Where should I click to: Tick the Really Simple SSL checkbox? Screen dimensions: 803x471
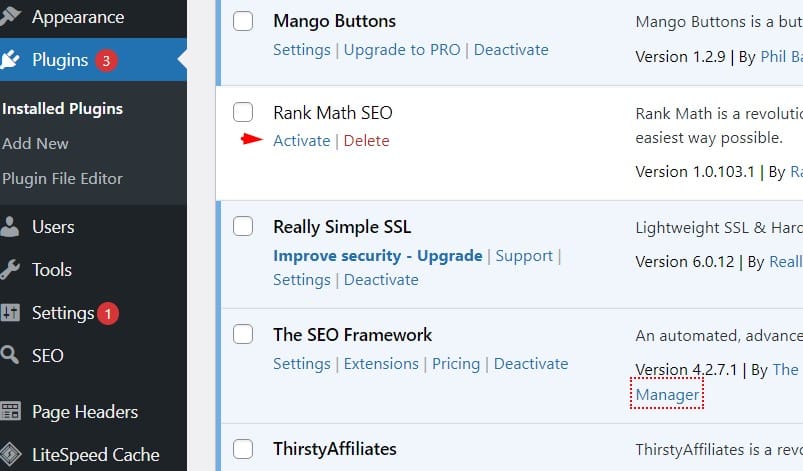pos(243,226)
